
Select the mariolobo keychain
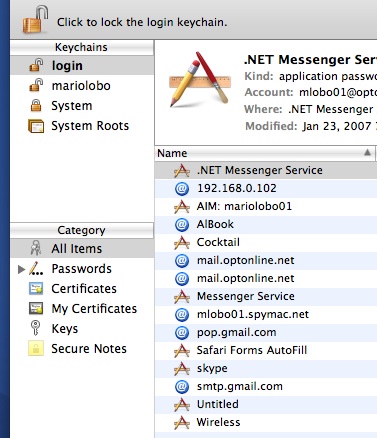(82, 86)
